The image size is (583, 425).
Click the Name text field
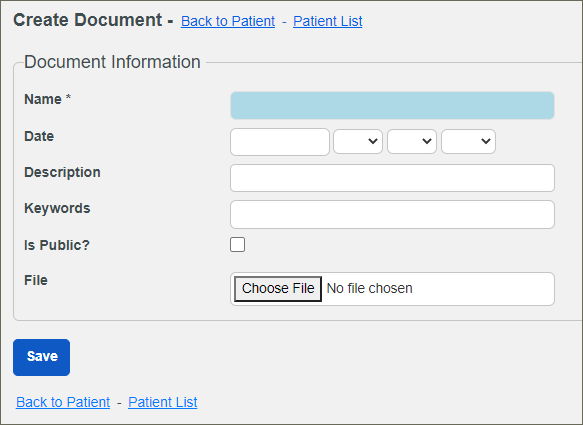coord(392,106)
